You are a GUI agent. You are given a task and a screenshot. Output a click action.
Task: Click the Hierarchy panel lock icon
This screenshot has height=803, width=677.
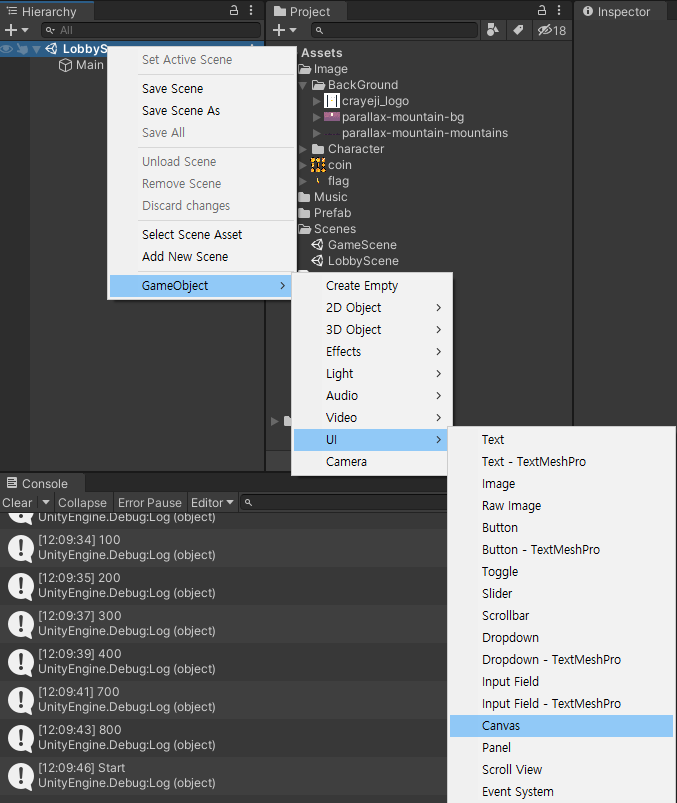tap(234, 10)
